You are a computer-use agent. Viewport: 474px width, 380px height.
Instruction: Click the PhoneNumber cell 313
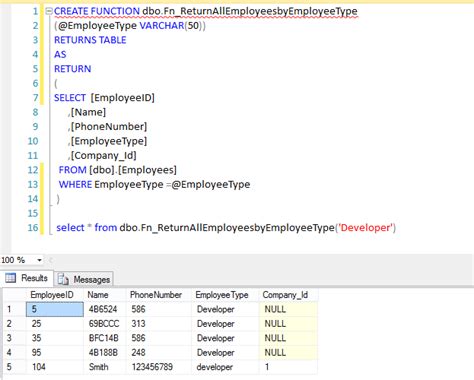[159, 323]
